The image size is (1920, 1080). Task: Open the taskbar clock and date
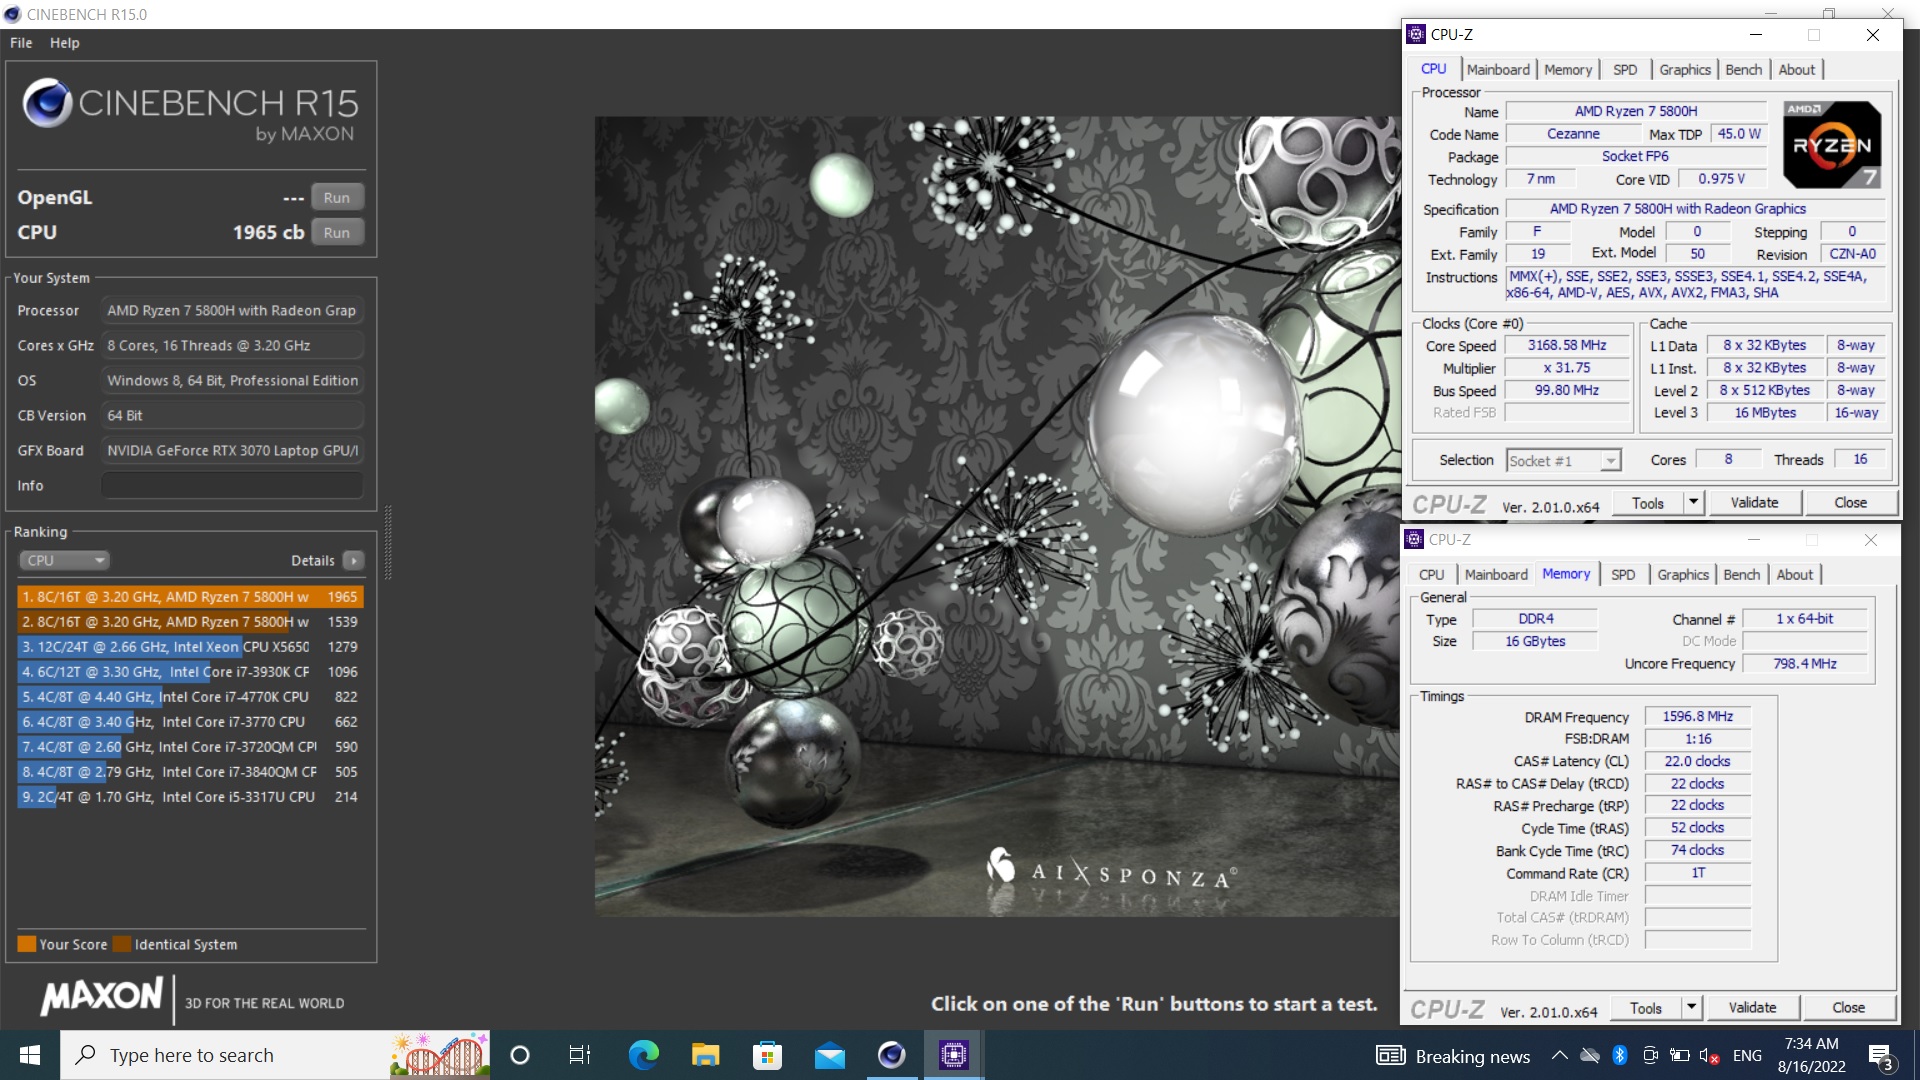click(x=1811, y=1055)
